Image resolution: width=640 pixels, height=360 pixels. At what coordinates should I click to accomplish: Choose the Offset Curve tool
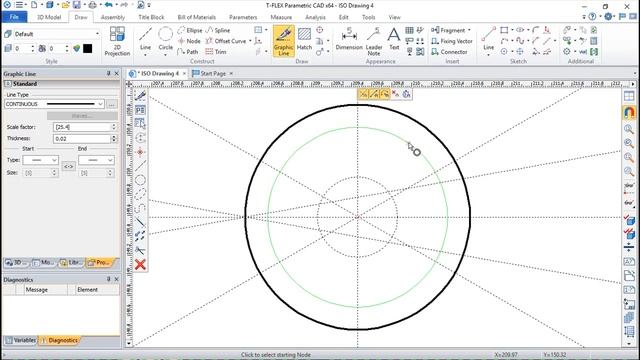click(x=226, y=41)
